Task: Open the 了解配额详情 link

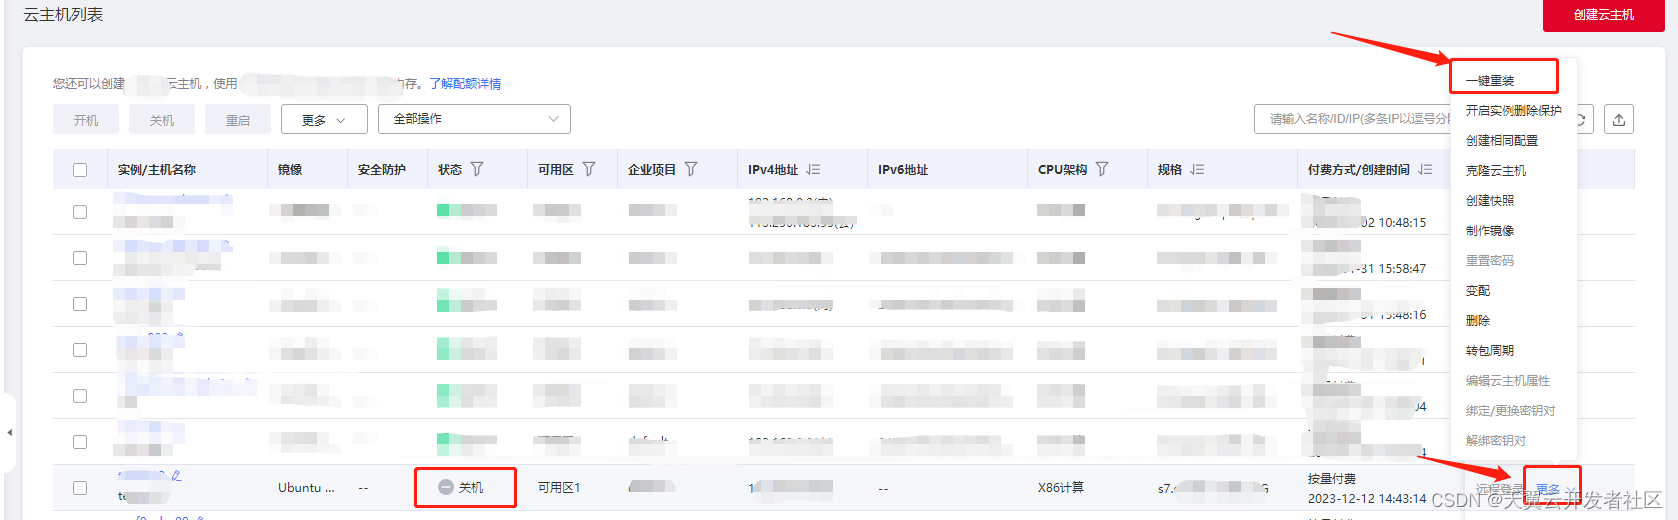Action: pyautogui.click(x=465, y=84)
